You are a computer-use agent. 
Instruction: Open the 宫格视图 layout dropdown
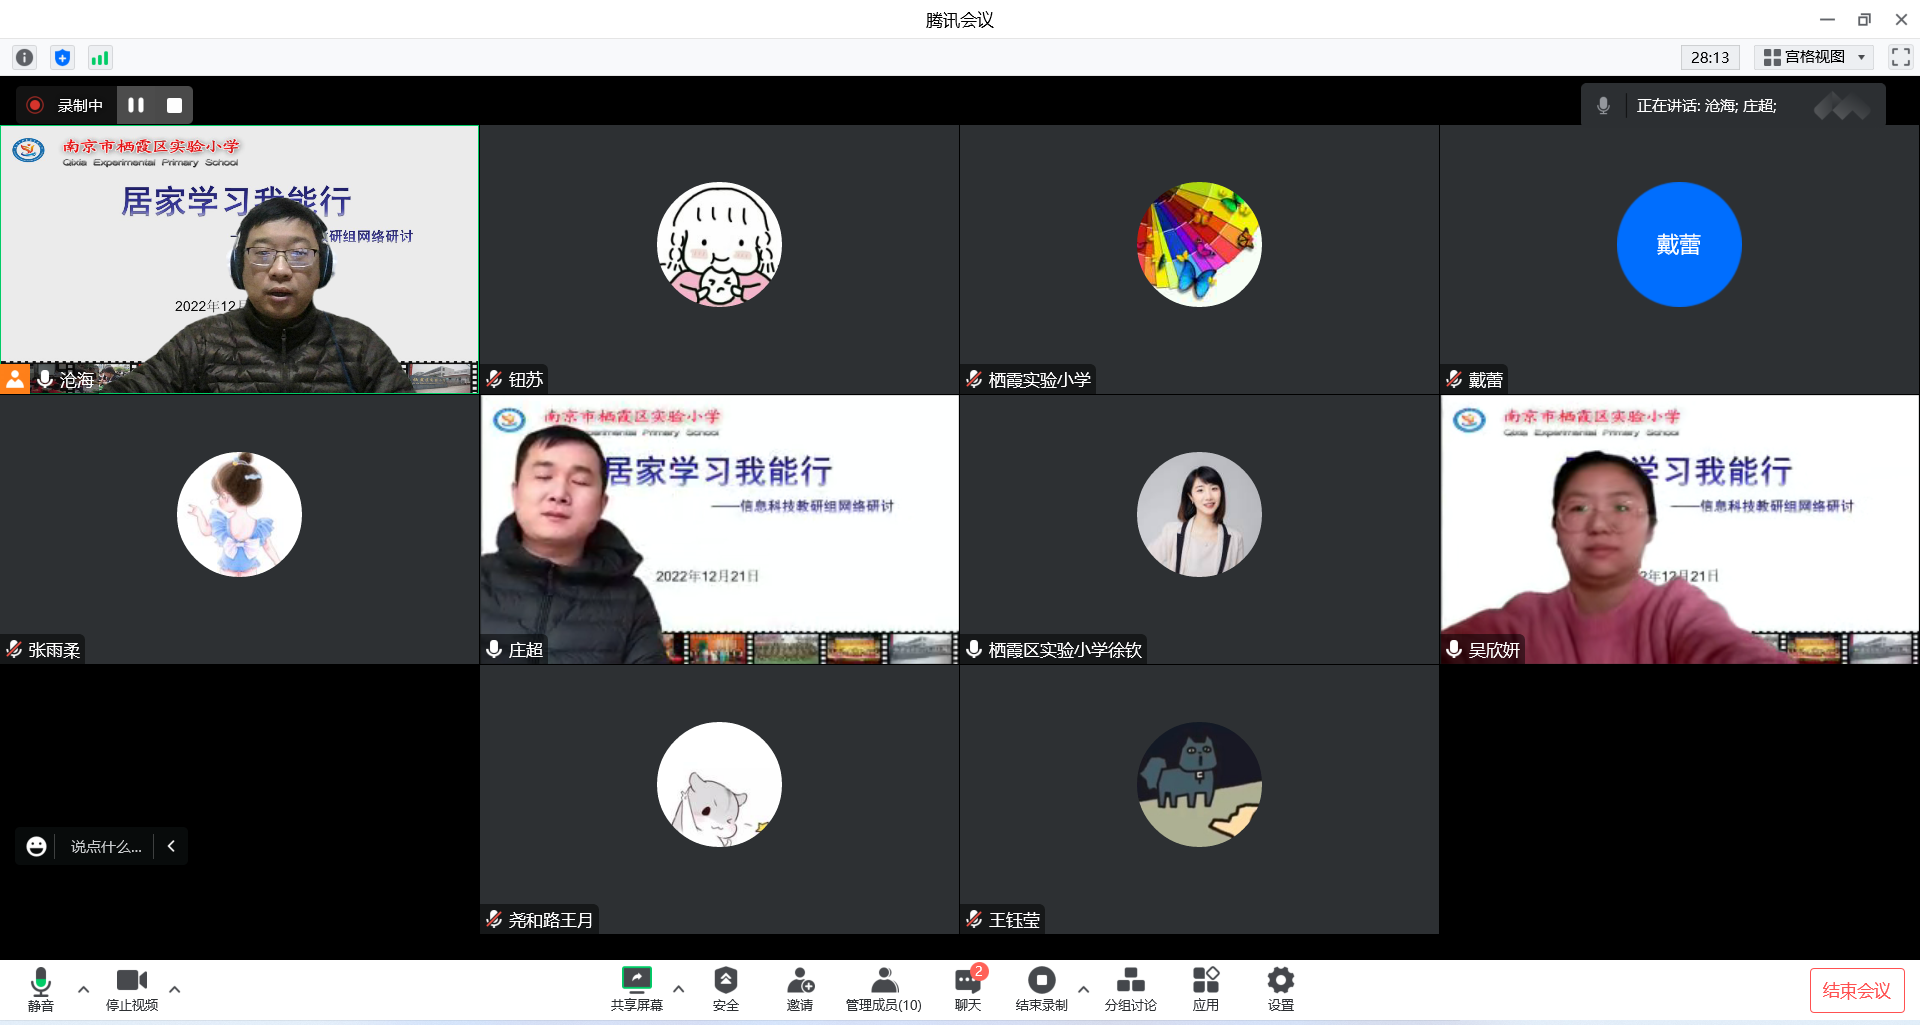[1814, 57]
